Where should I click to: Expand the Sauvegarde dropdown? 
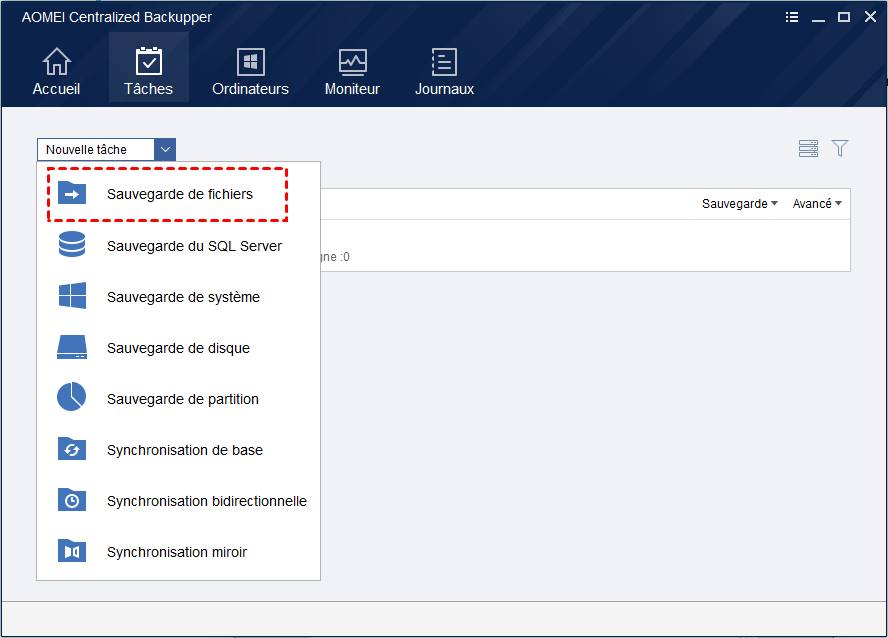click(740, 204)
